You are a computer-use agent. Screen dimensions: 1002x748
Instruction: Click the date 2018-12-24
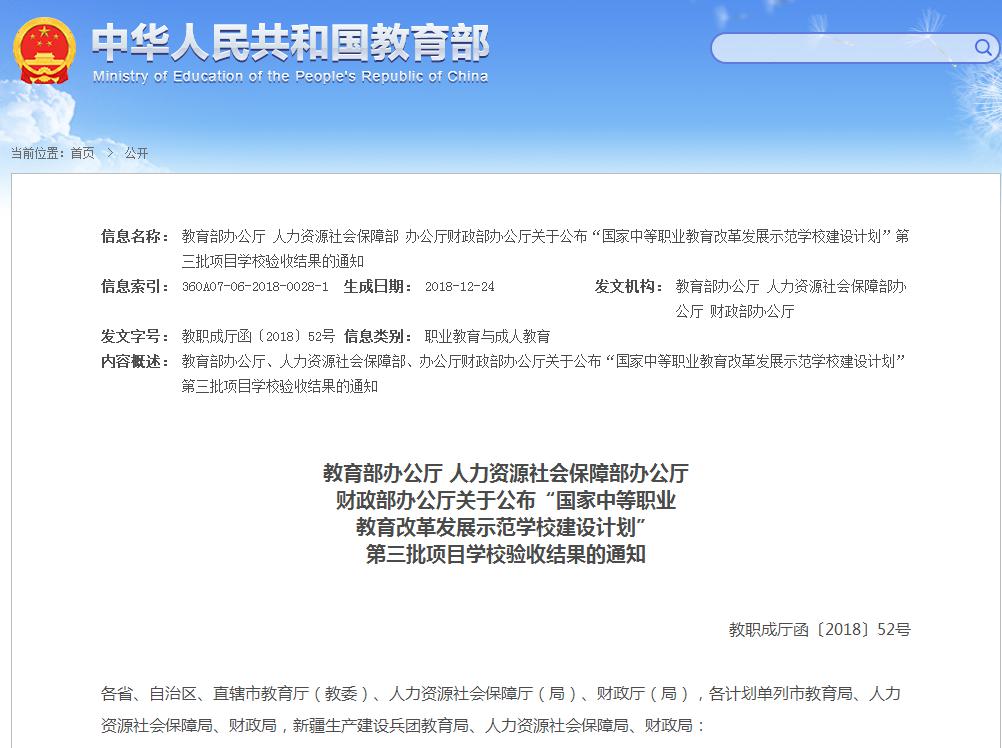[x=459, y=287]
